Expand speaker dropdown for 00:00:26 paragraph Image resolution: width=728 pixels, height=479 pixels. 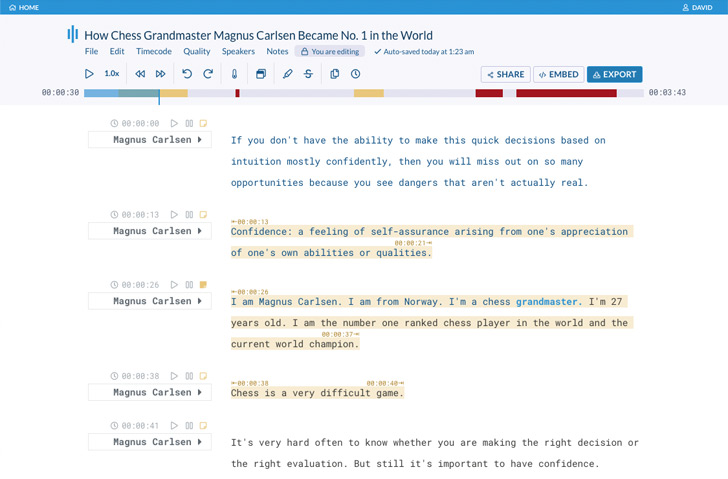point(200,301)
